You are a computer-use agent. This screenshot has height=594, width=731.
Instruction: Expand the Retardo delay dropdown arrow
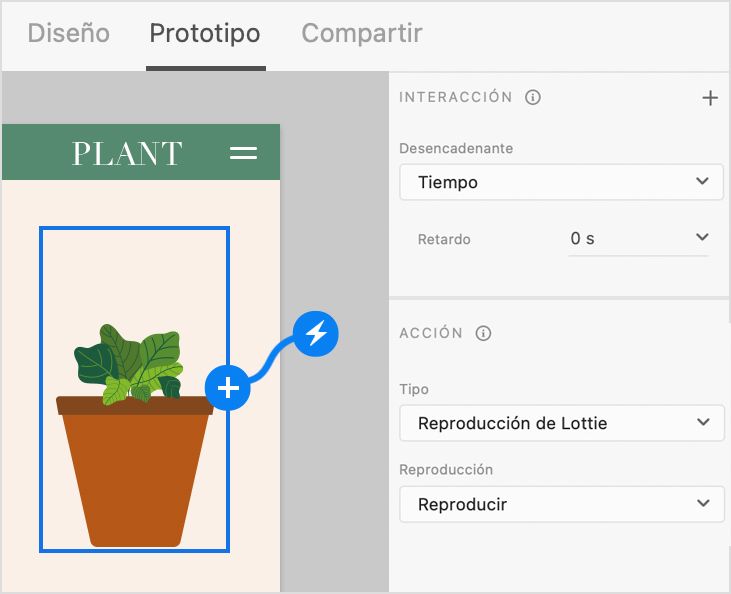(x=702, y=237)
